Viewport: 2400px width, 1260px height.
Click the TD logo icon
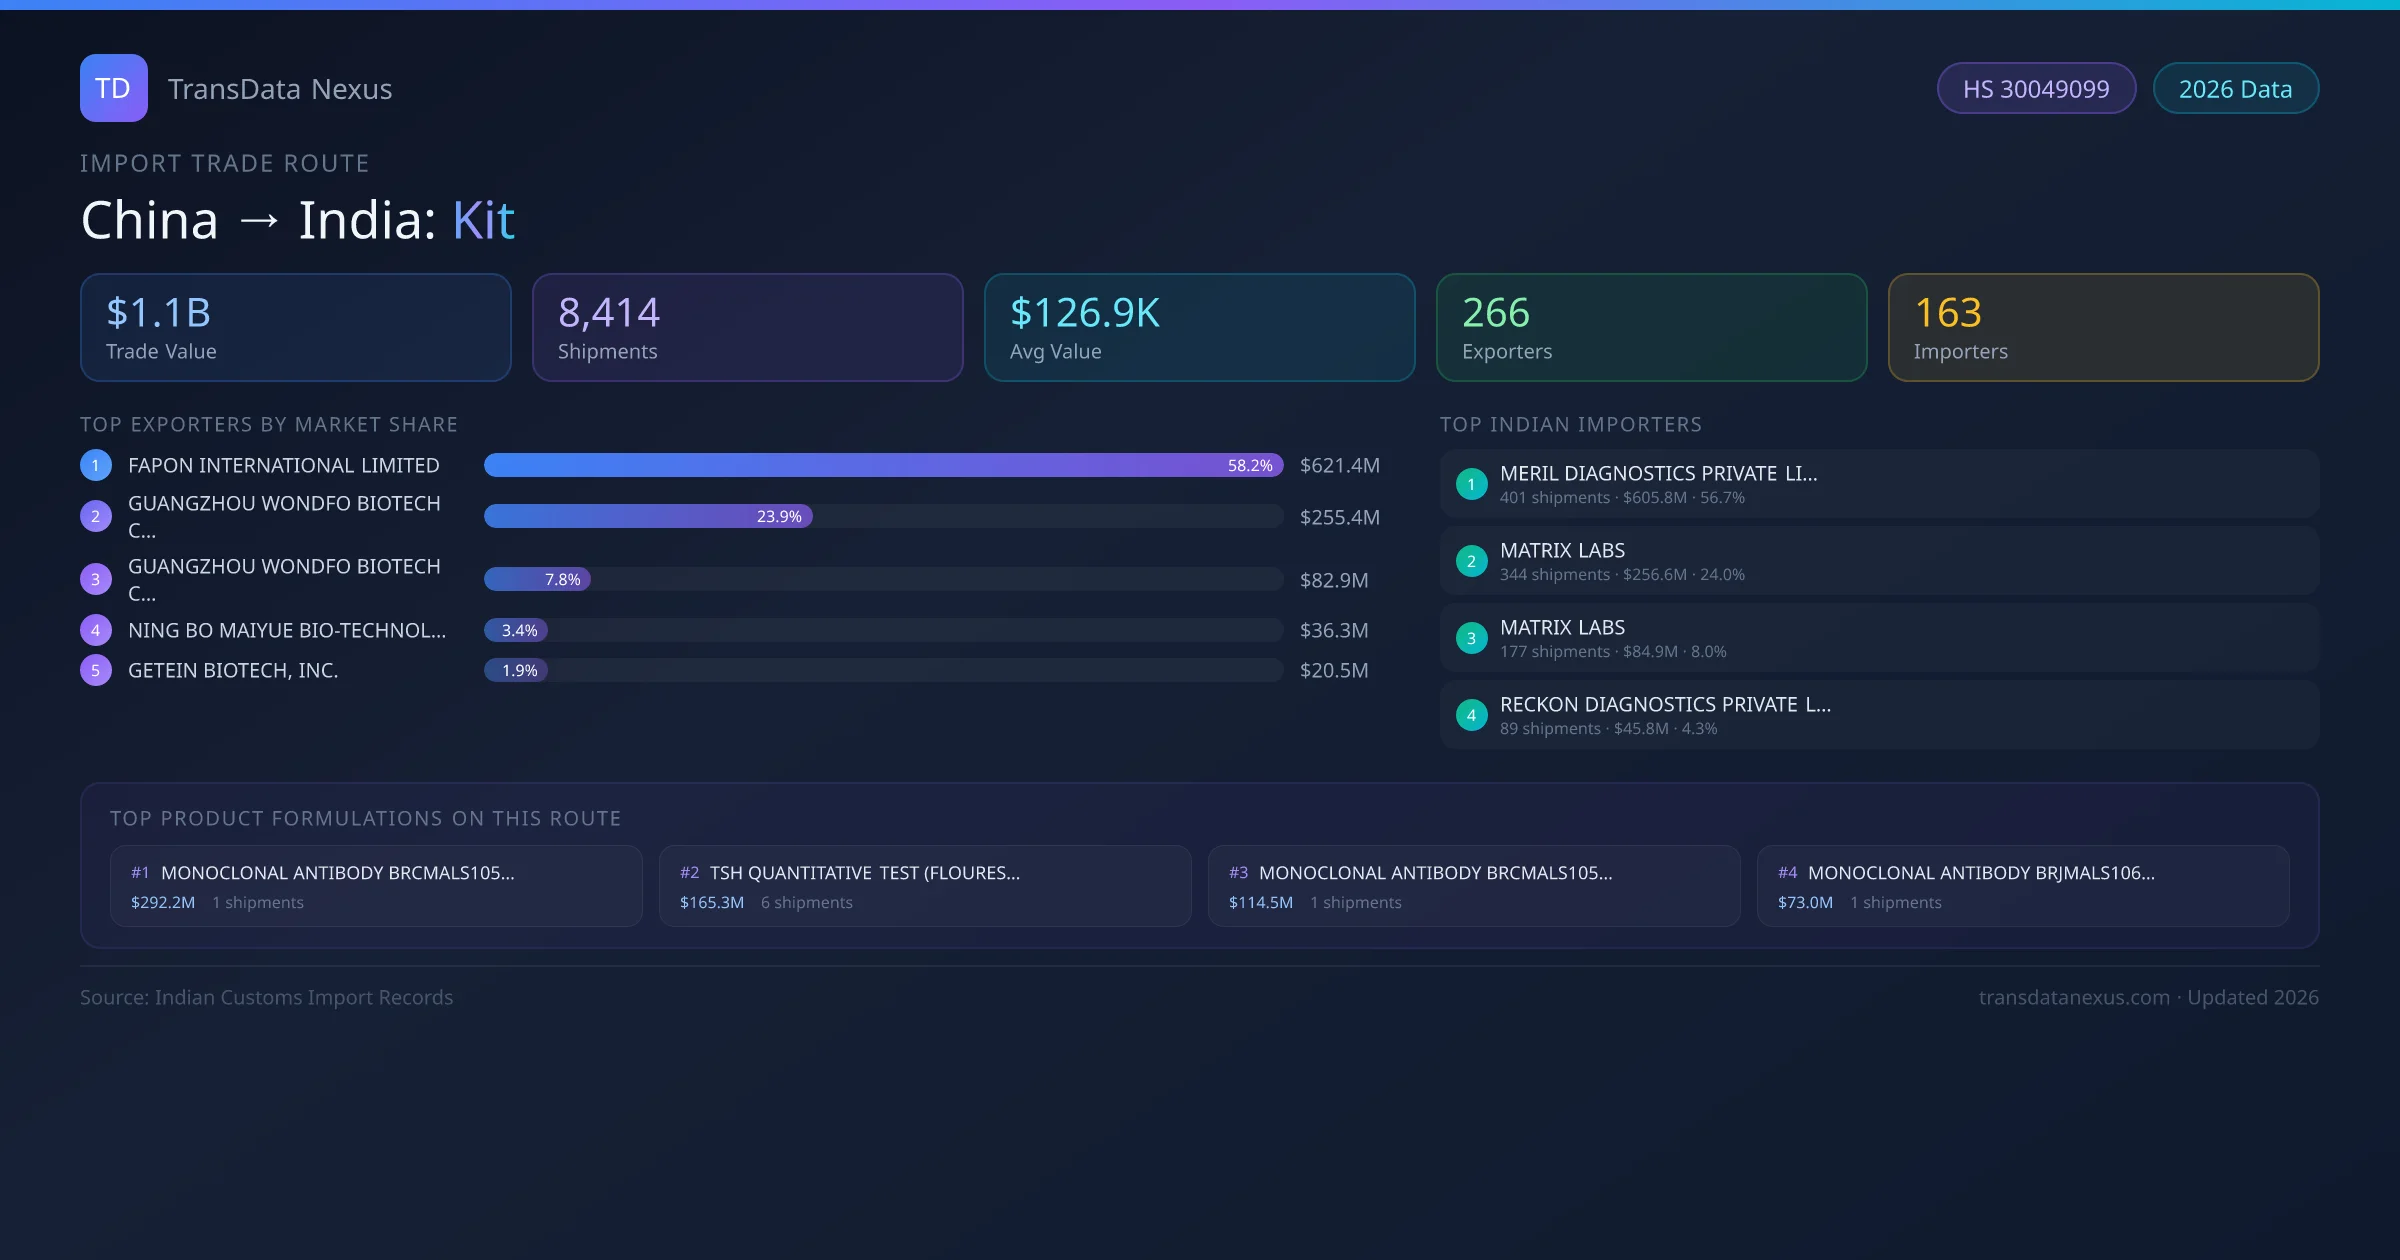click(113, 88)
